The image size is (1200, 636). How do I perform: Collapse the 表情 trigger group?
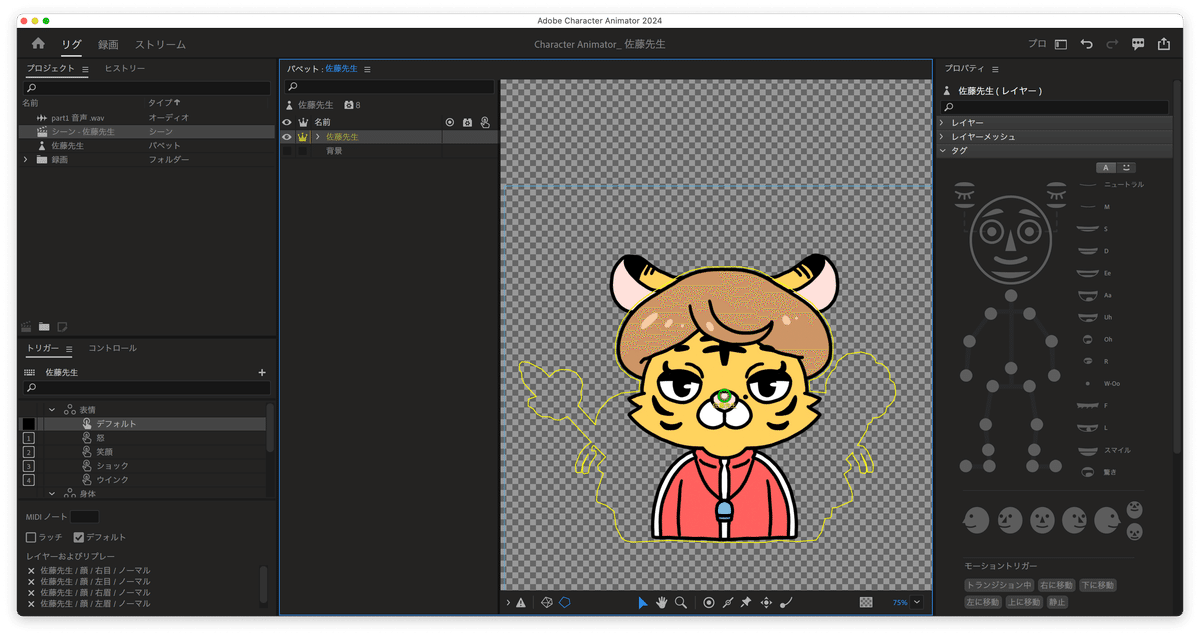coord(52,410)
